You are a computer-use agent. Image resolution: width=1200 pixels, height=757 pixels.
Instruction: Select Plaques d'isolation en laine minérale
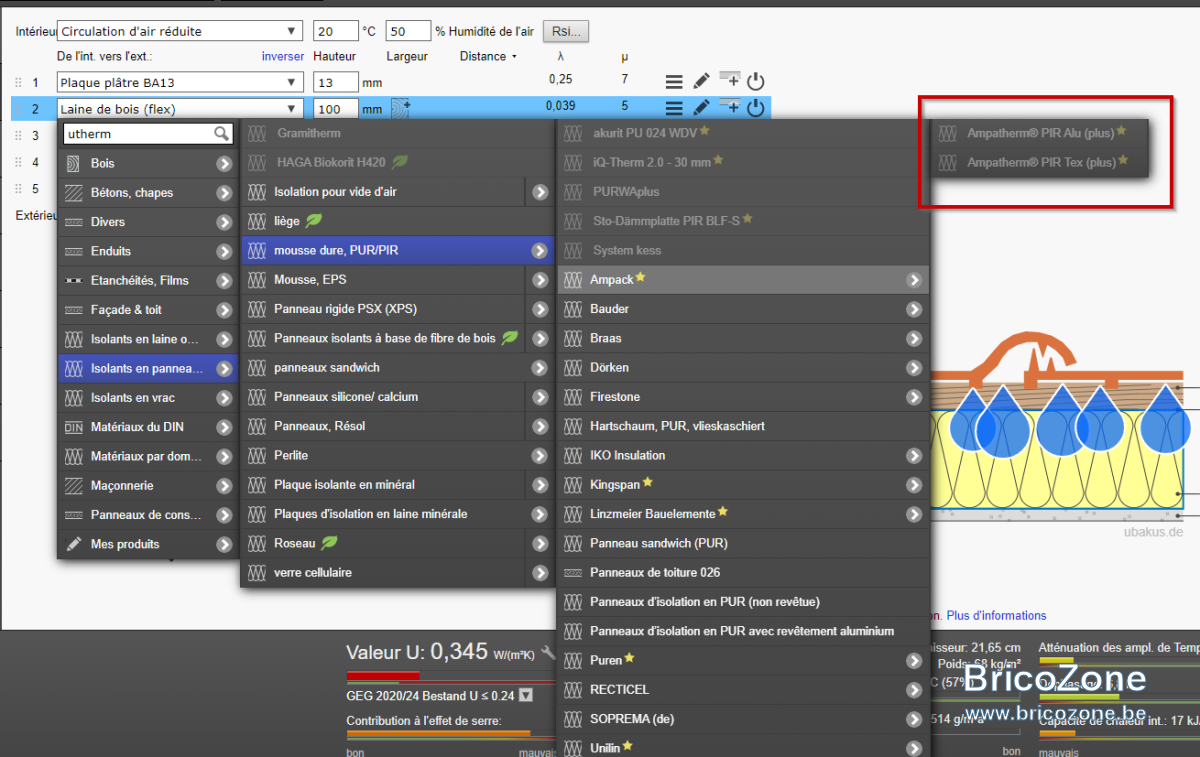coord(397,514)
